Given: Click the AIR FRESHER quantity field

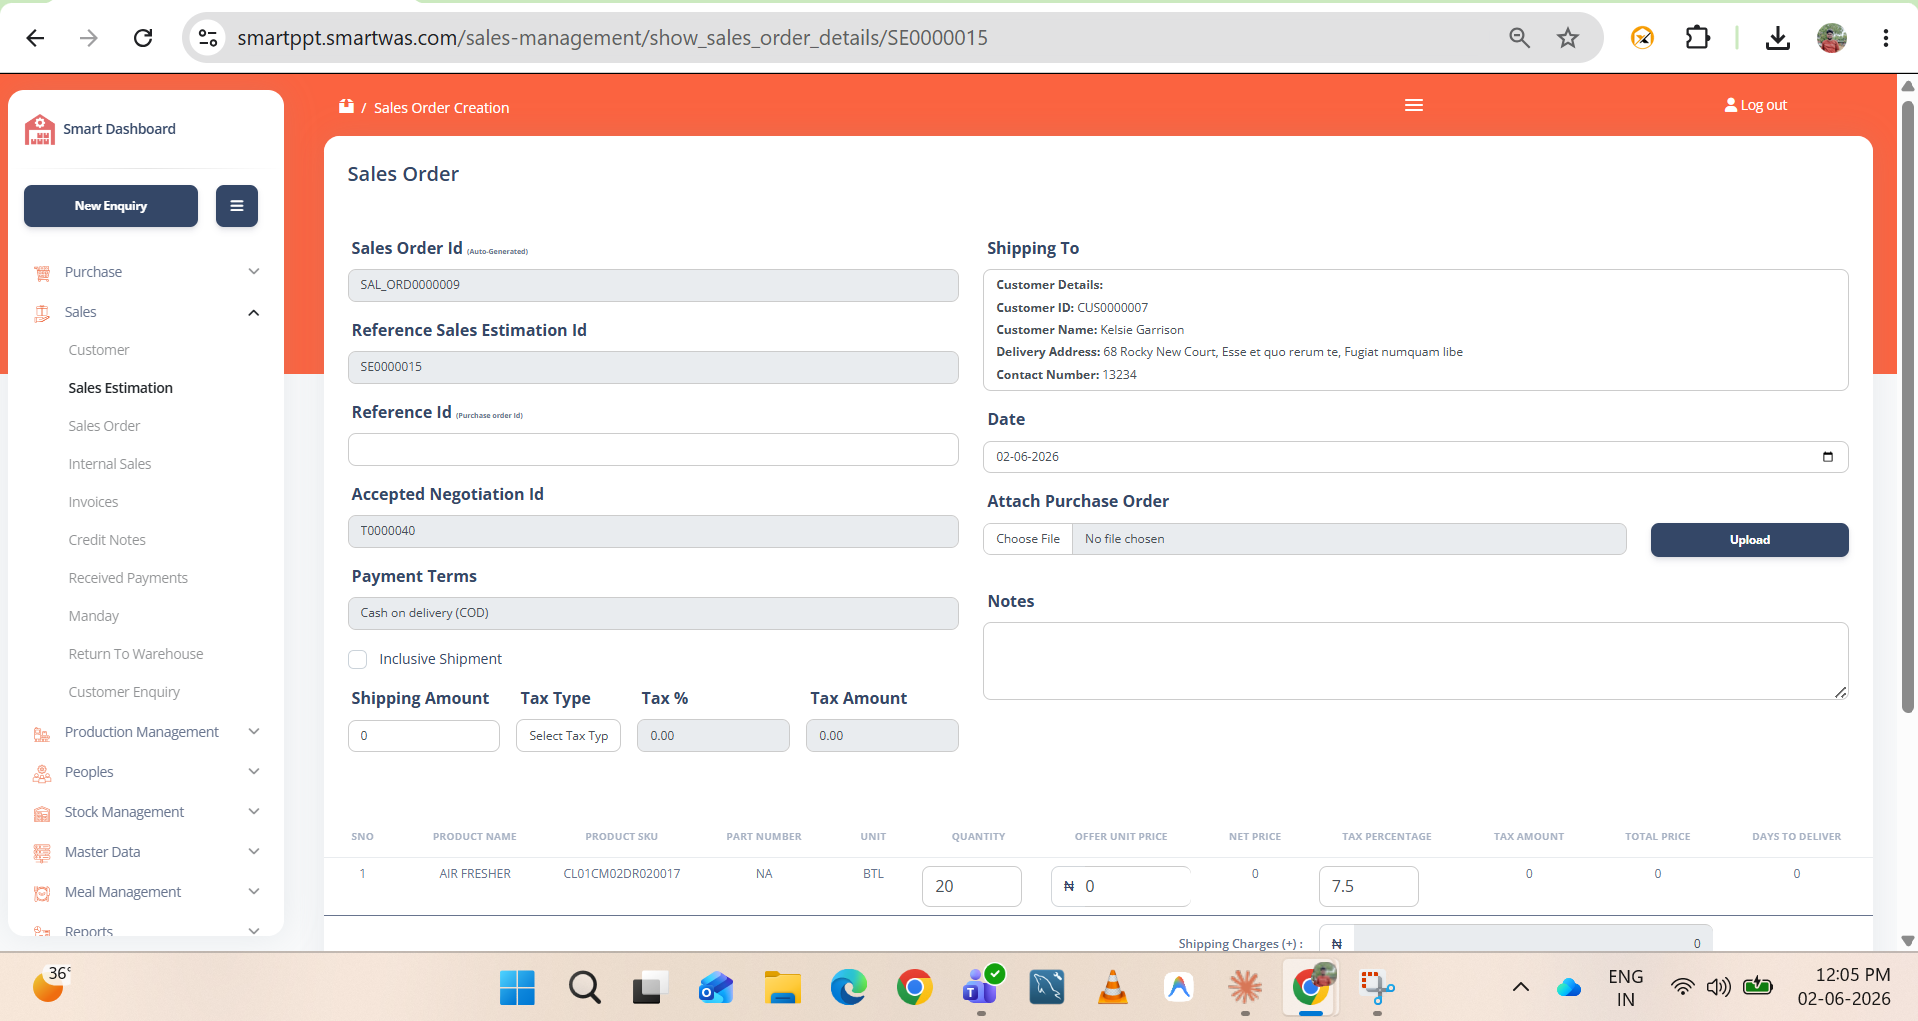Looking at the screenshot, I should (x=971, y=887).
